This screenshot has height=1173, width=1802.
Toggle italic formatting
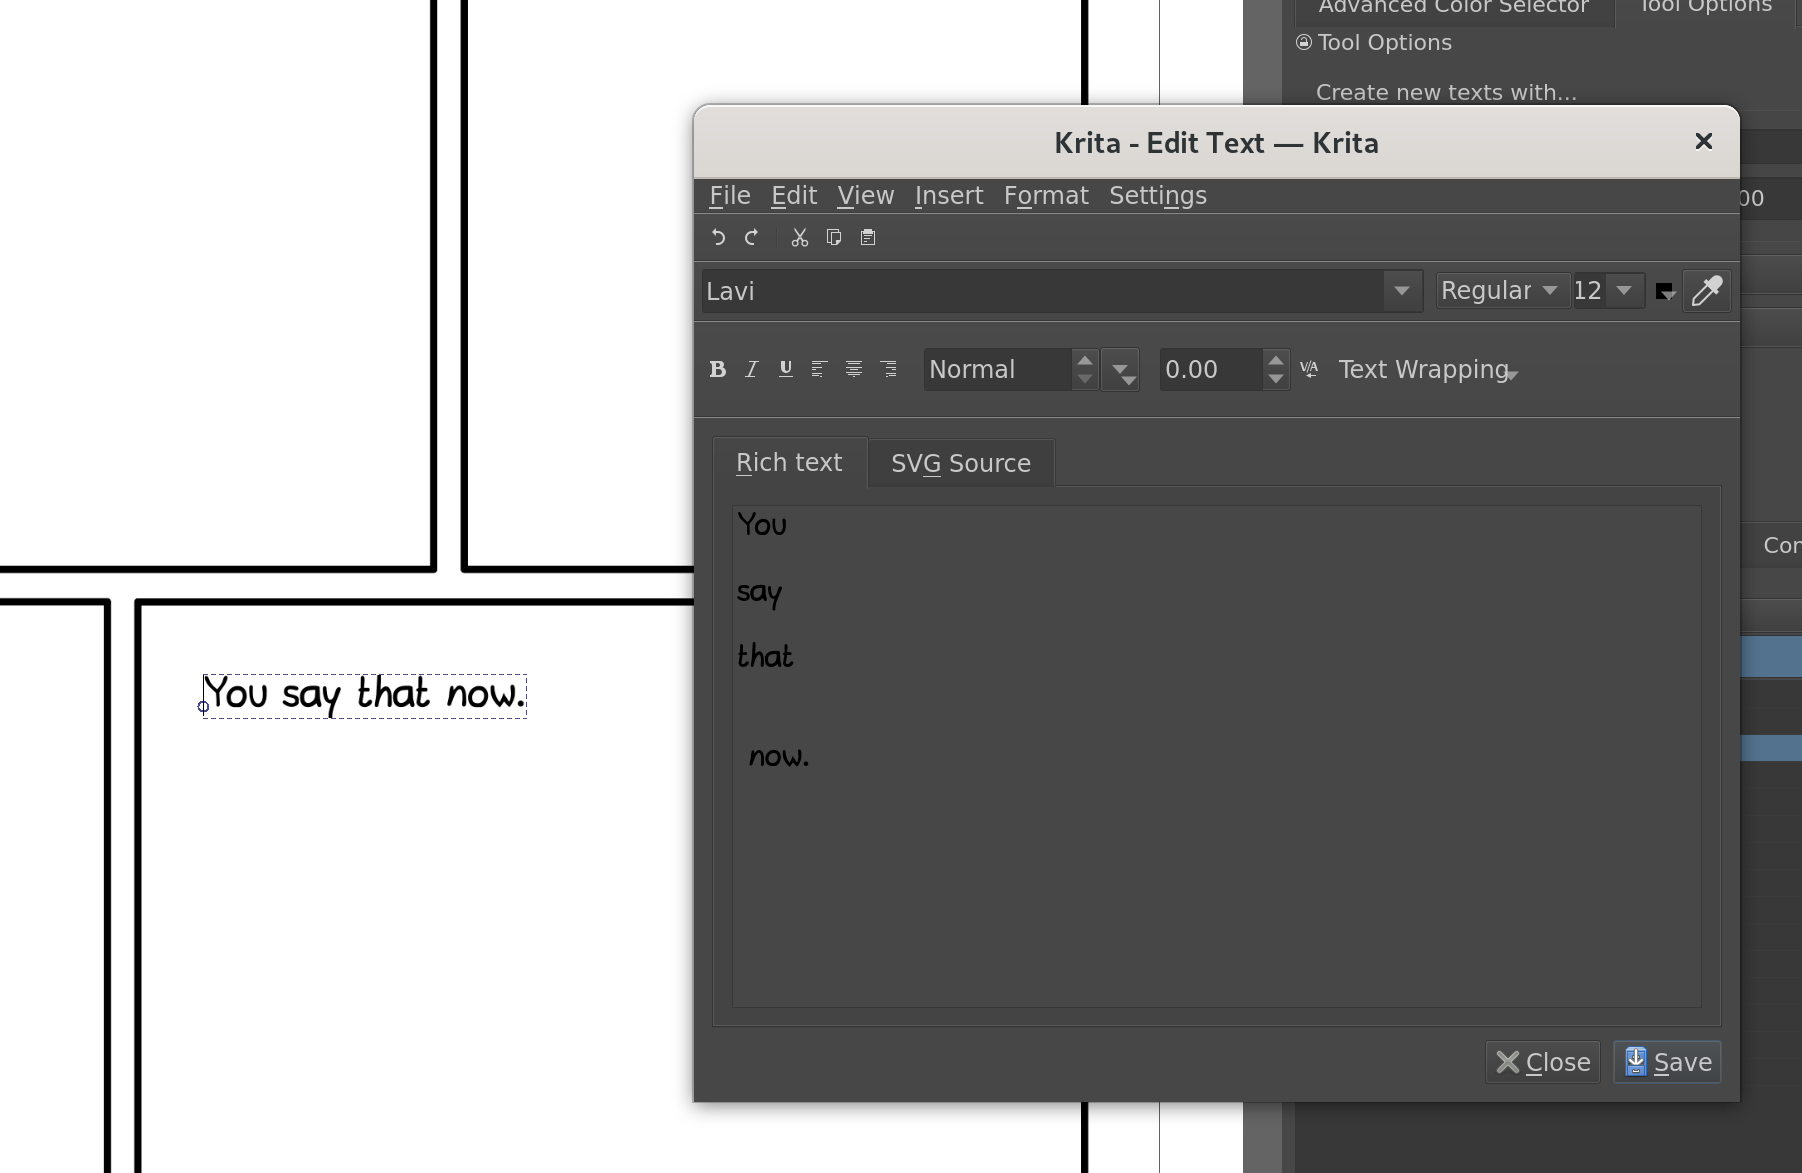[x=751, y=369]
